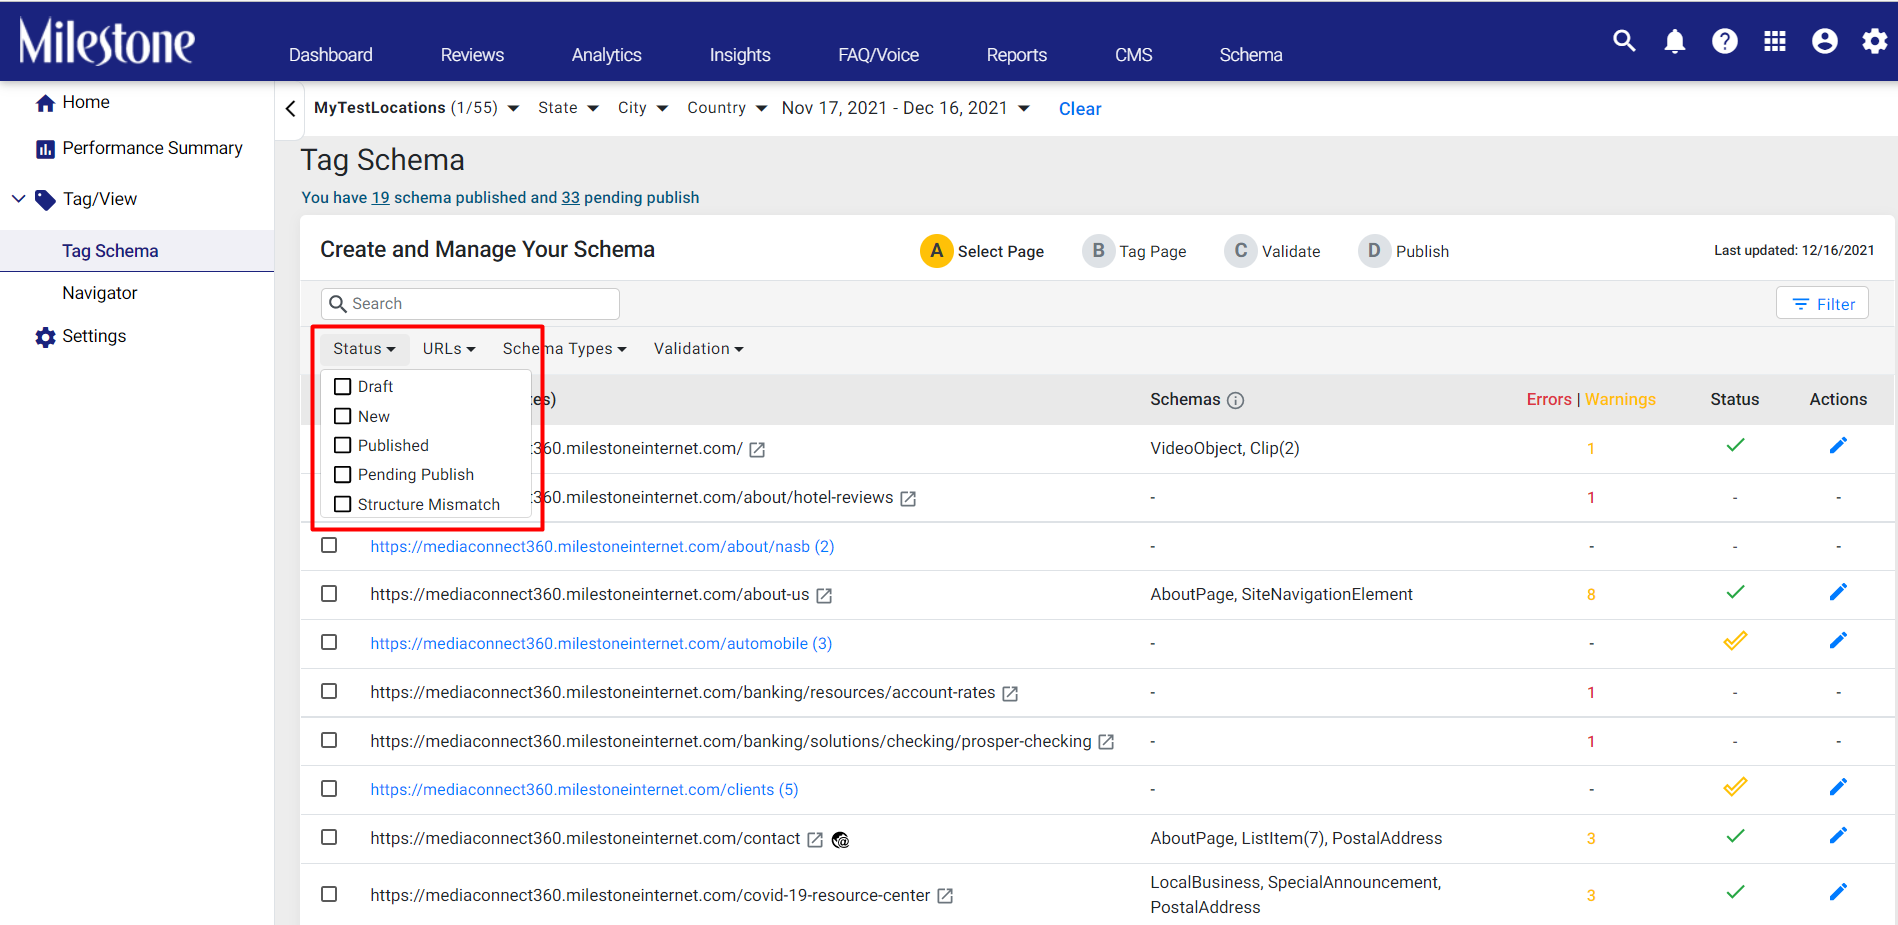This screenshot has width=1898, height=925.
Task: Click the spiral icon beside contact URL
Action: click(x=841, y=840)
